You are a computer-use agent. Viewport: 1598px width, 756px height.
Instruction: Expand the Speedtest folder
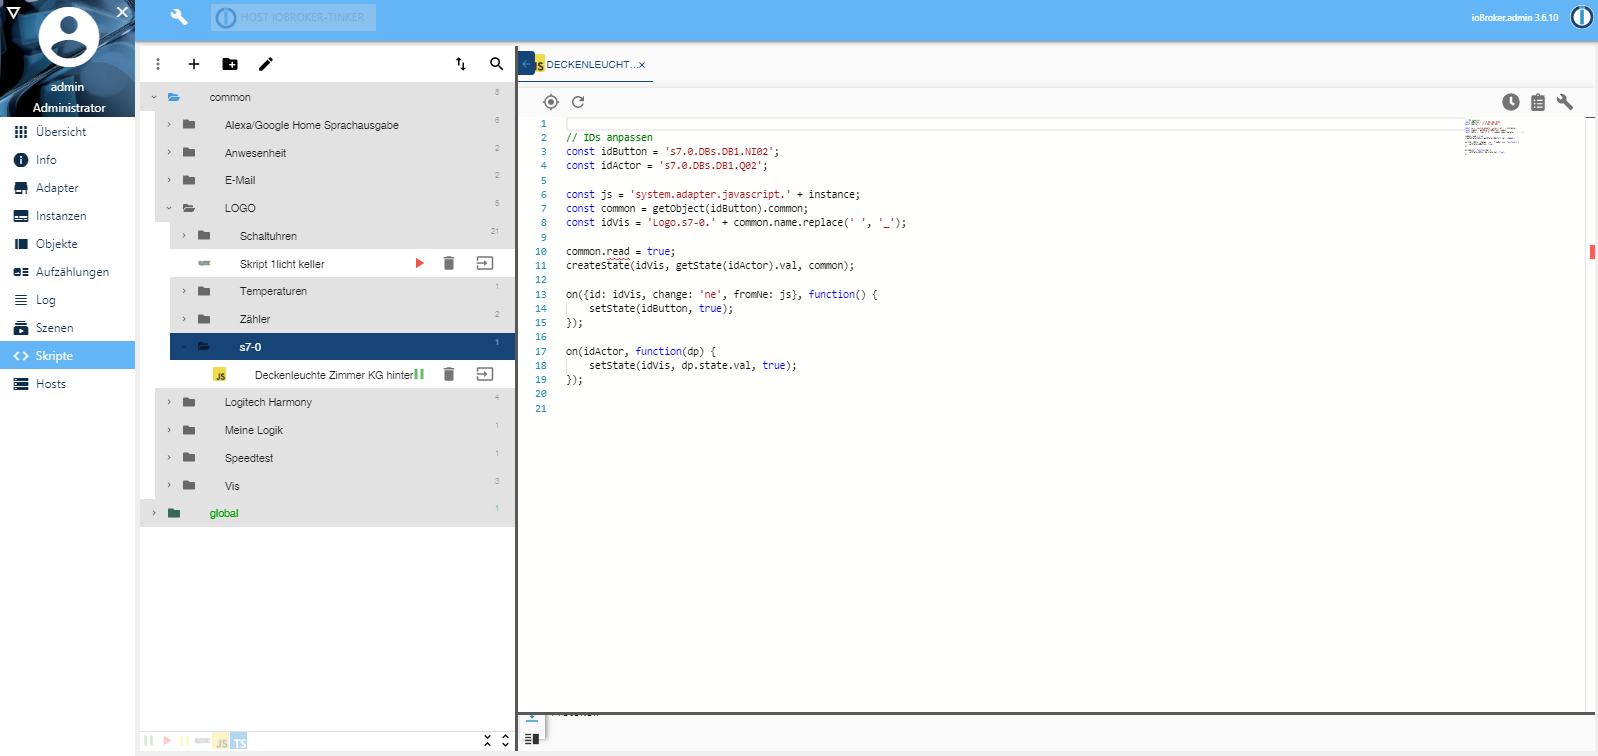(x=169, y=458)
